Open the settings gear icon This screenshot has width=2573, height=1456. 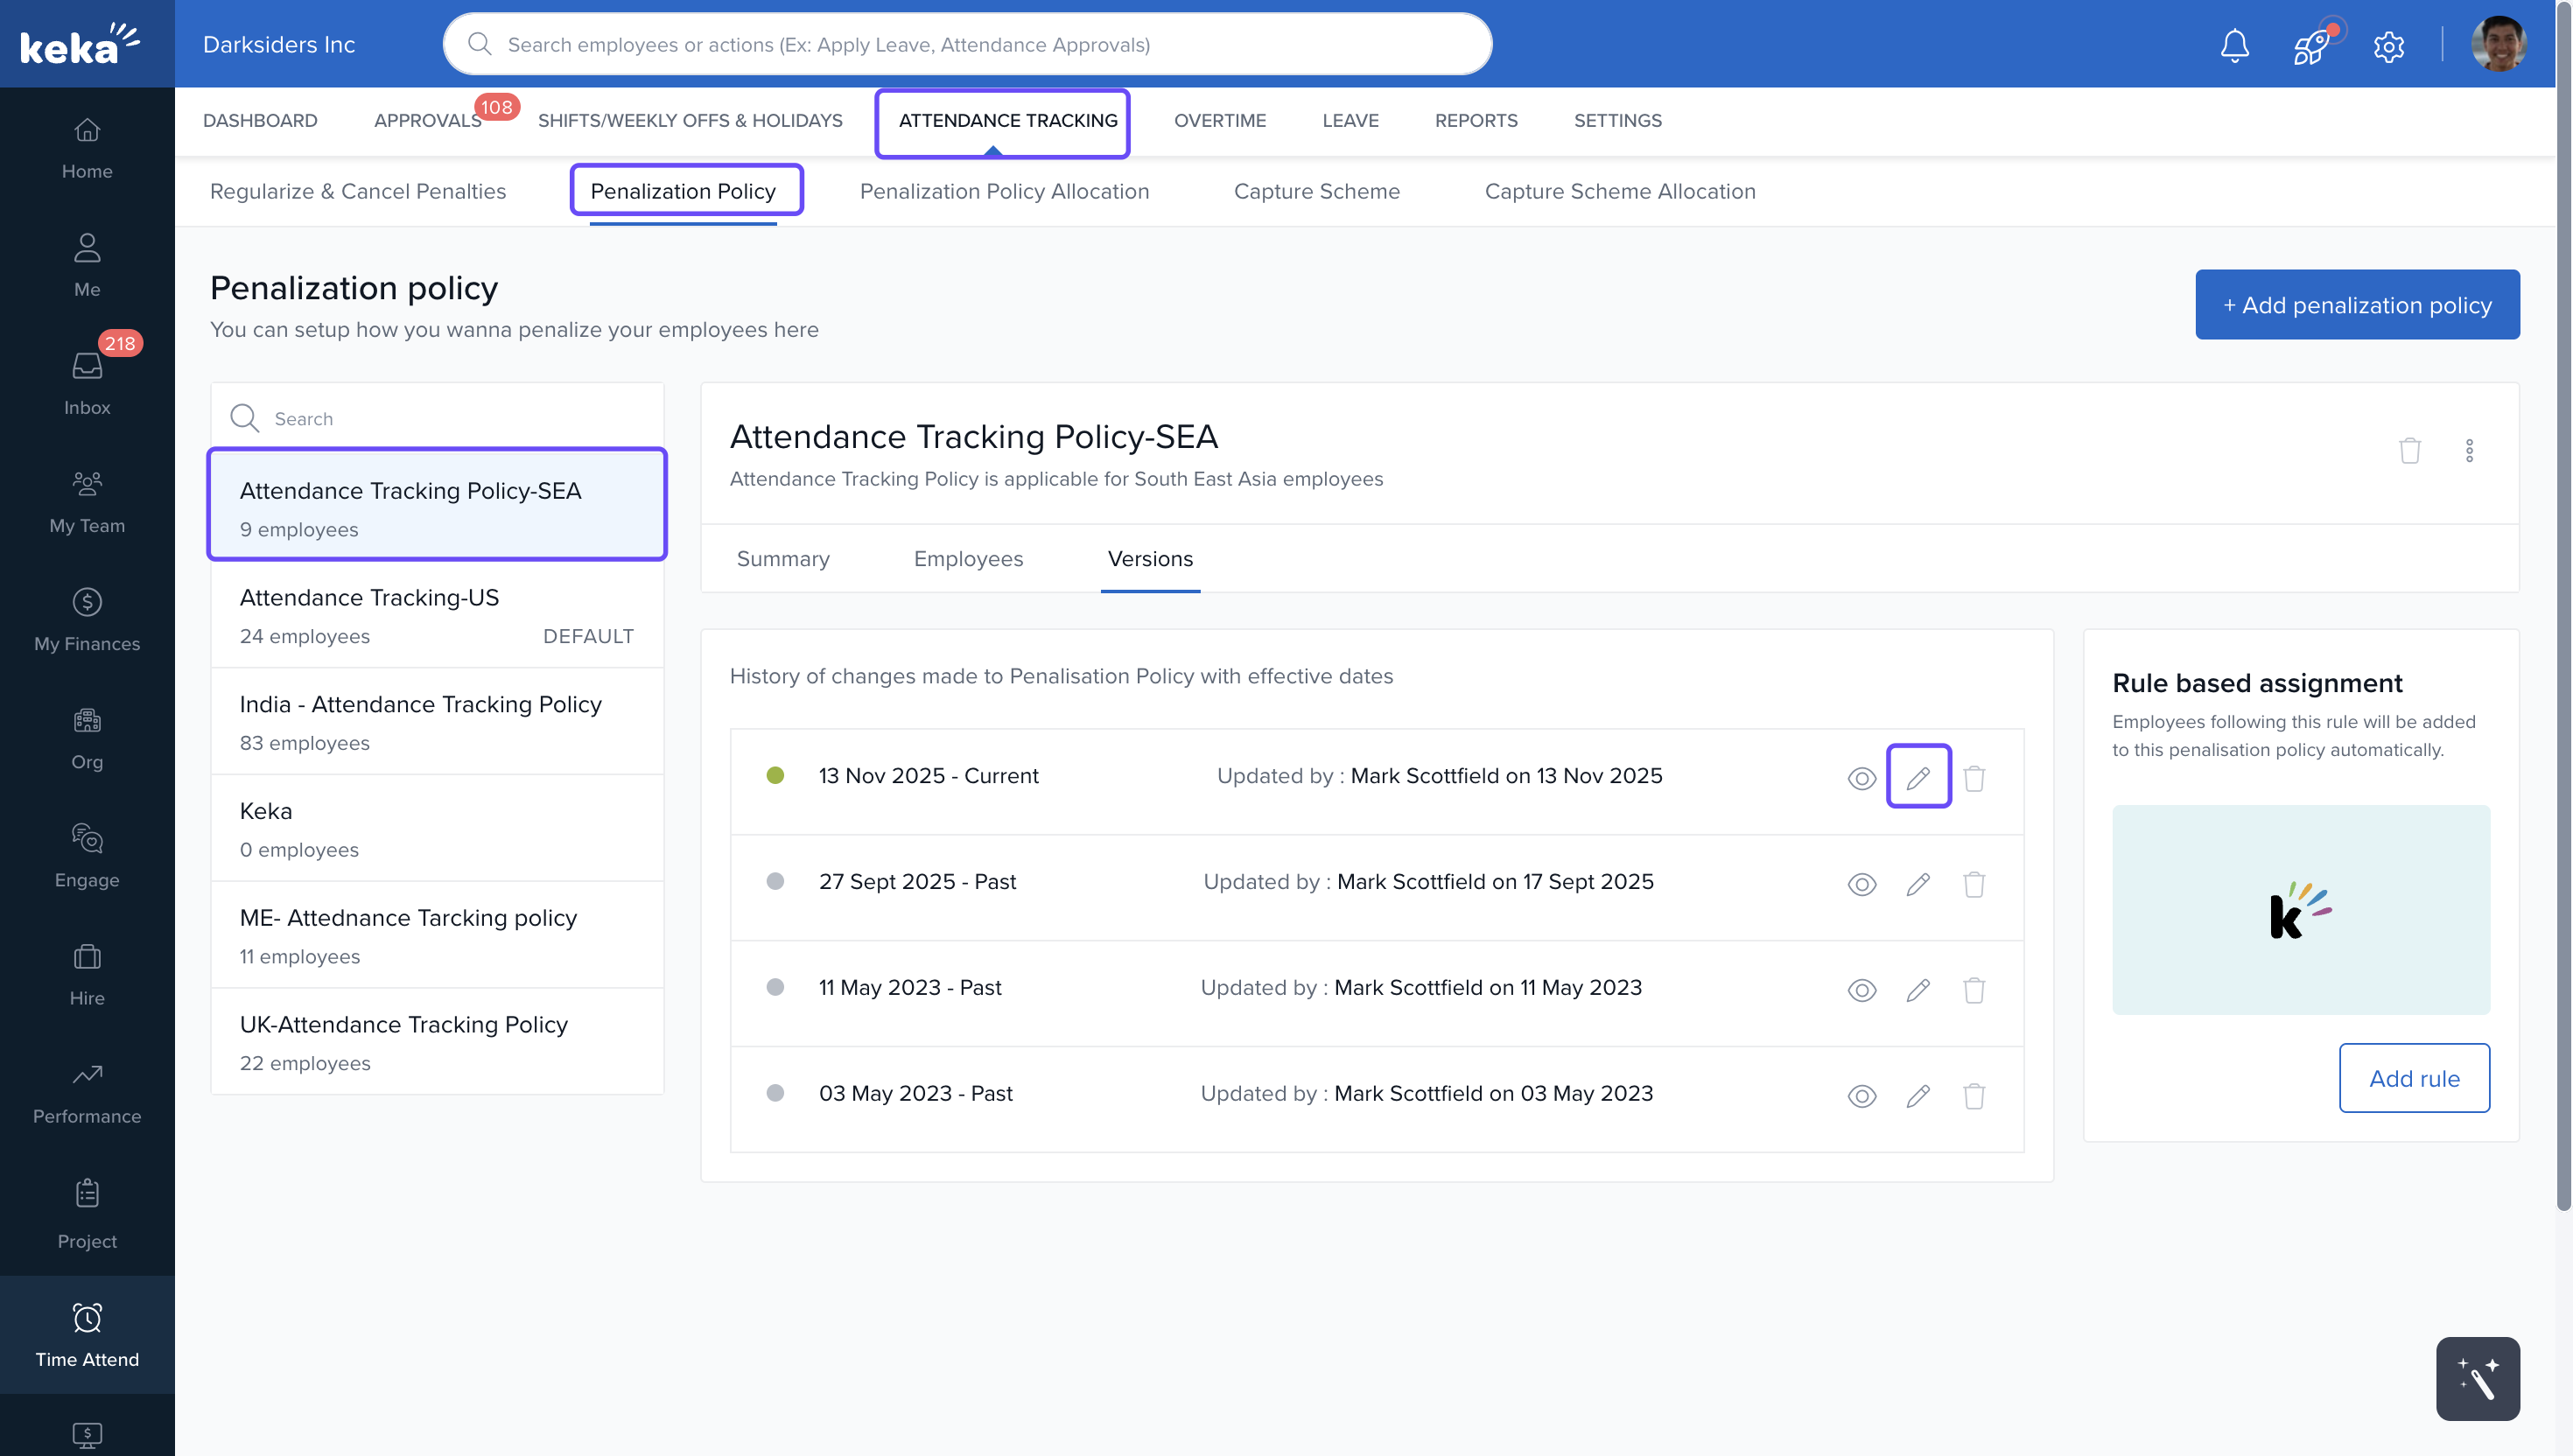click(2388, 46)
